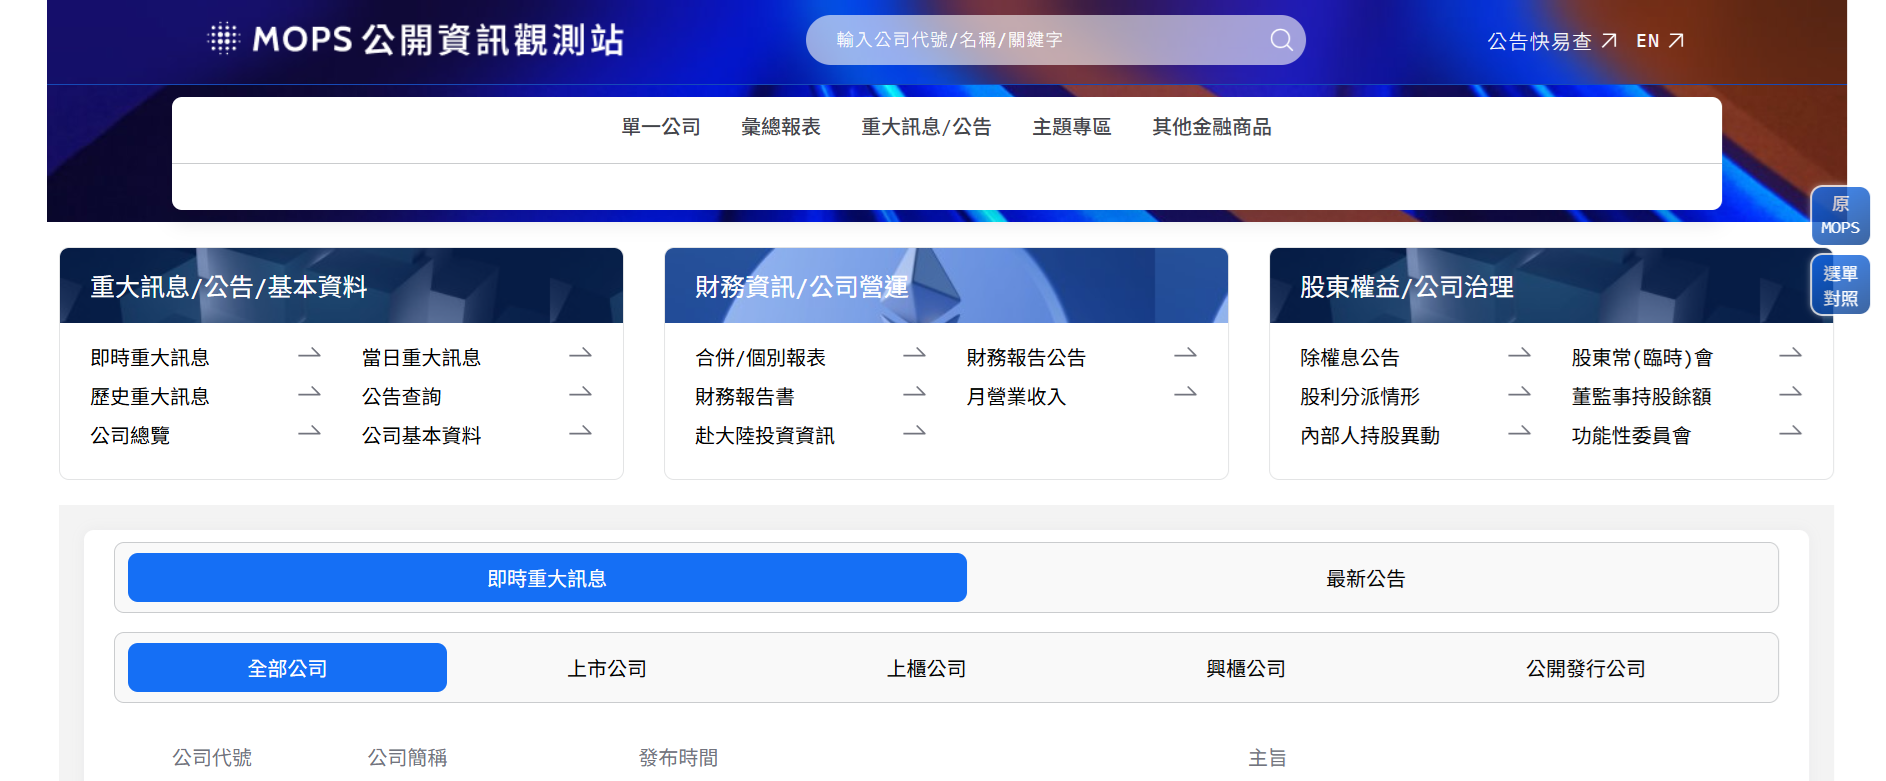Viewport: 1886px width, 781px height.
Task: Click the arrow next to 內部人持股異動
Action: coord(1520,432)
